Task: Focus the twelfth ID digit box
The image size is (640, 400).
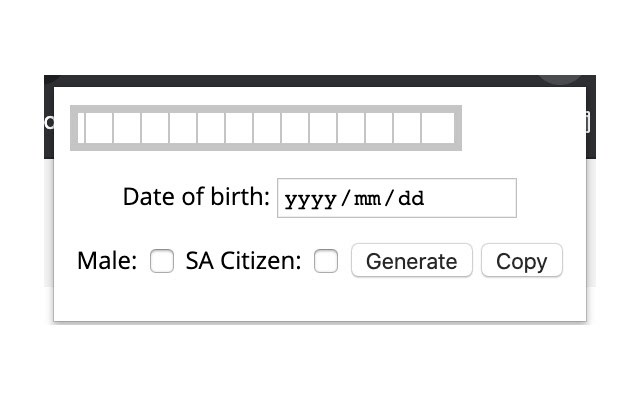Action: [407, 128]
